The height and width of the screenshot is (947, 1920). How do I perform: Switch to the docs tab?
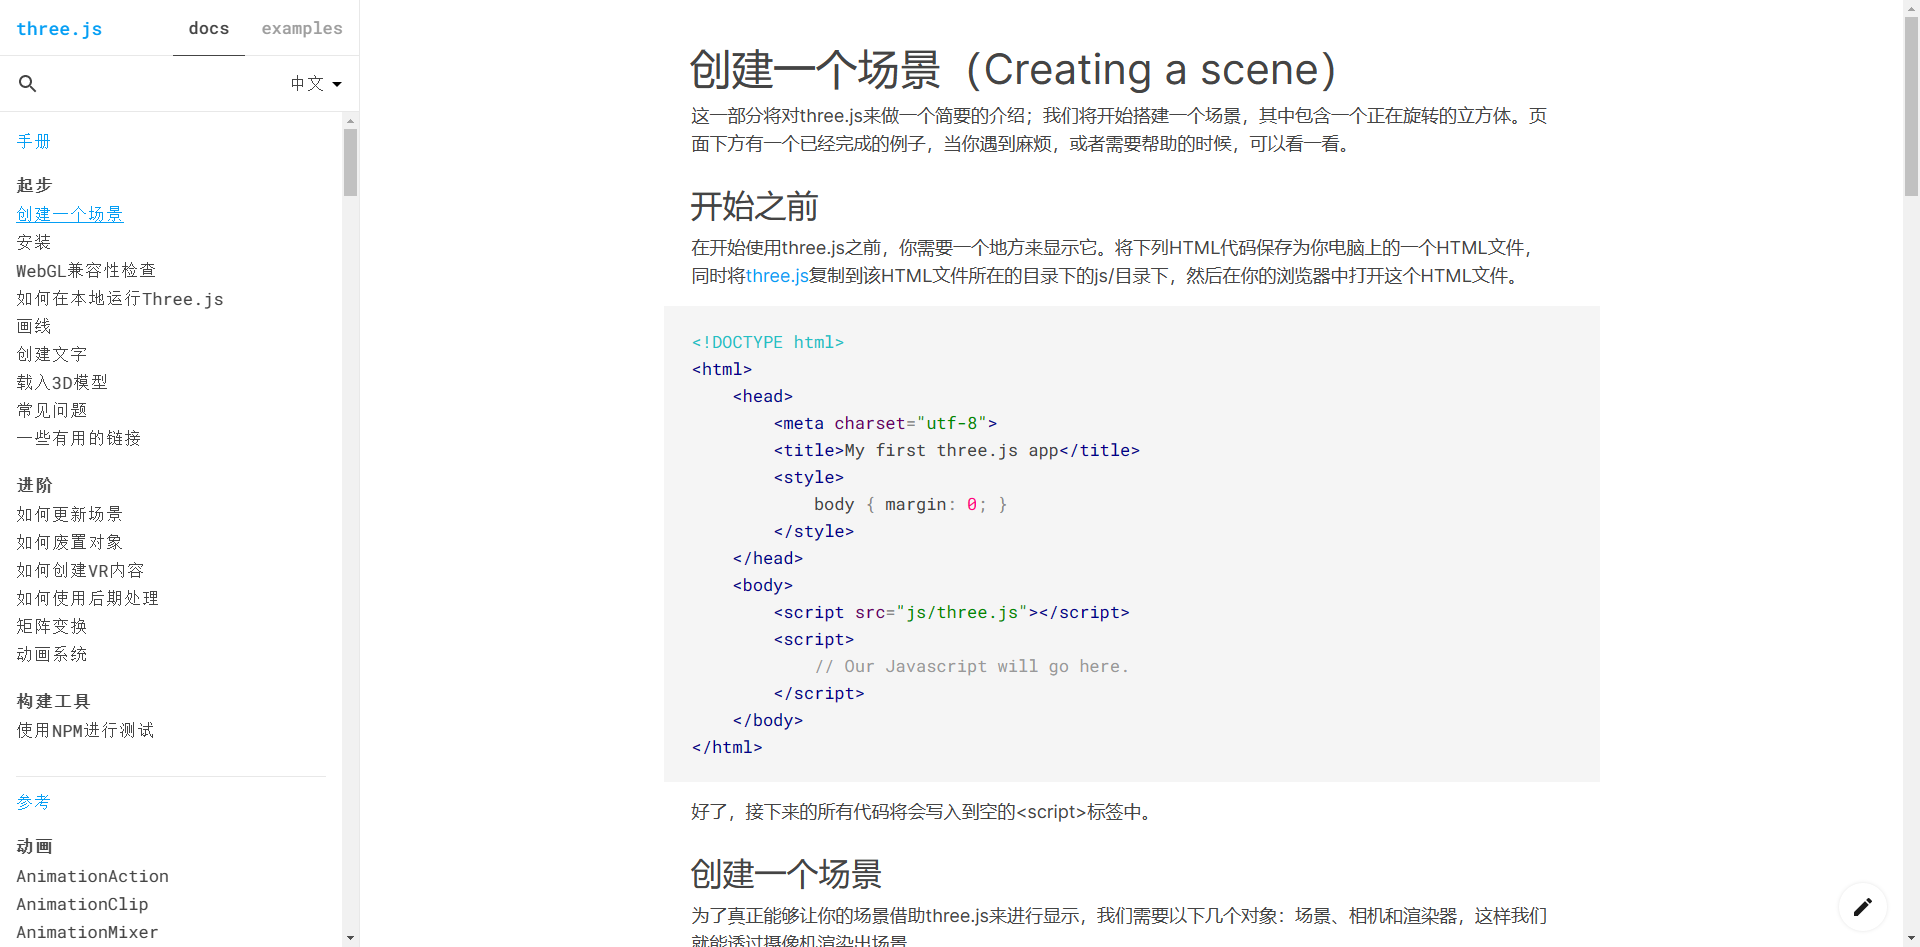[x=209, y=28]
